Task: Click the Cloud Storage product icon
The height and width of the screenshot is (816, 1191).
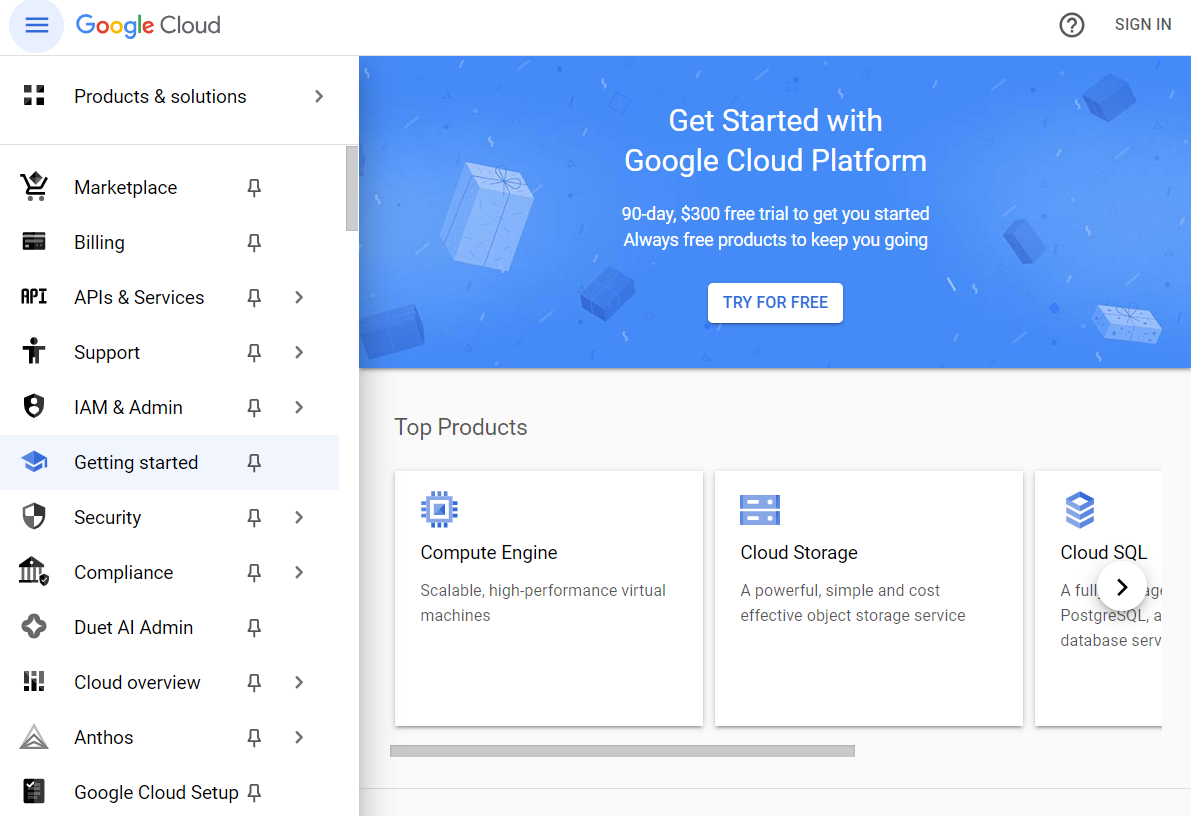Action: (760, 509)
